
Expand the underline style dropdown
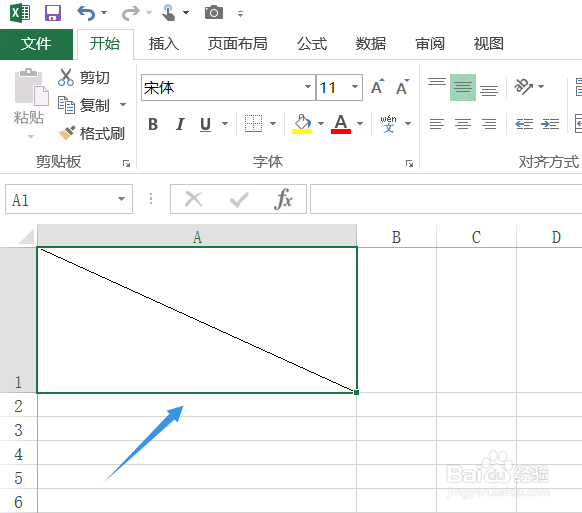[x=225, y=124]
